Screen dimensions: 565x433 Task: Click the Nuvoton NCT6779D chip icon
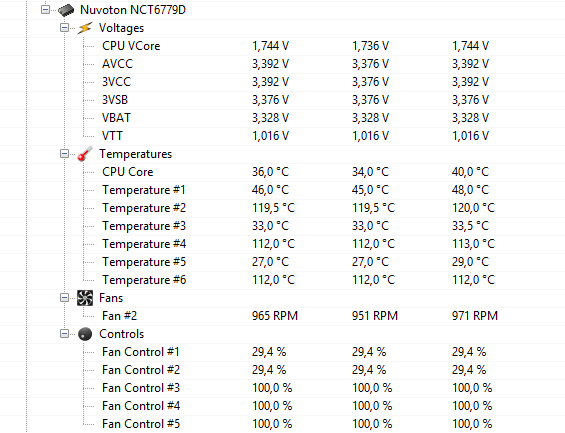tap(66, 10)
